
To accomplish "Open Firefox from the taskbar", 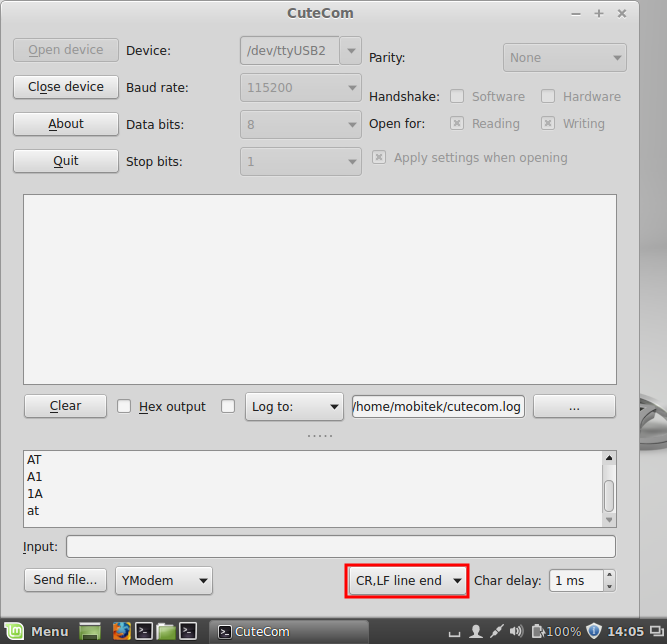I will pyautogui.click(x=122, y=631).
